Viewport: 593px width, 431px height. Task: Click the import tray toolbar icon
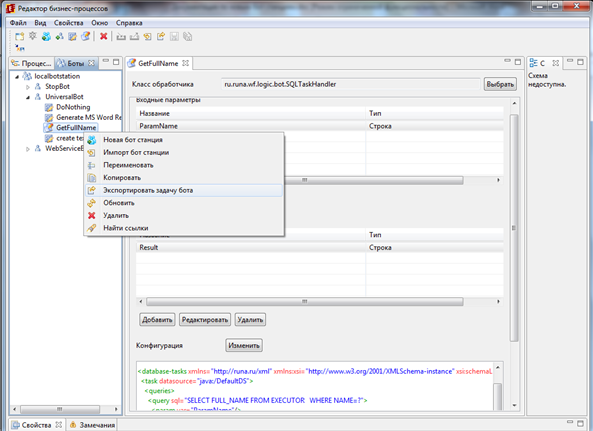[121, 36]
